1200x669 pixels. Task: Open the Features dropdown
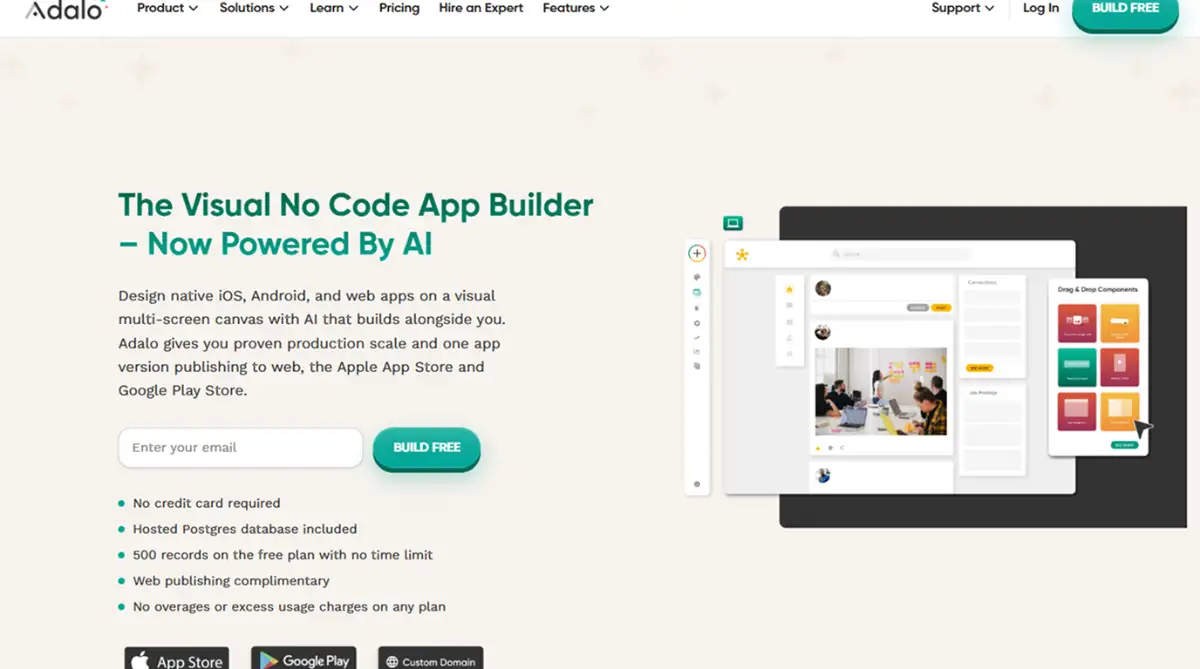pos(576,8)
